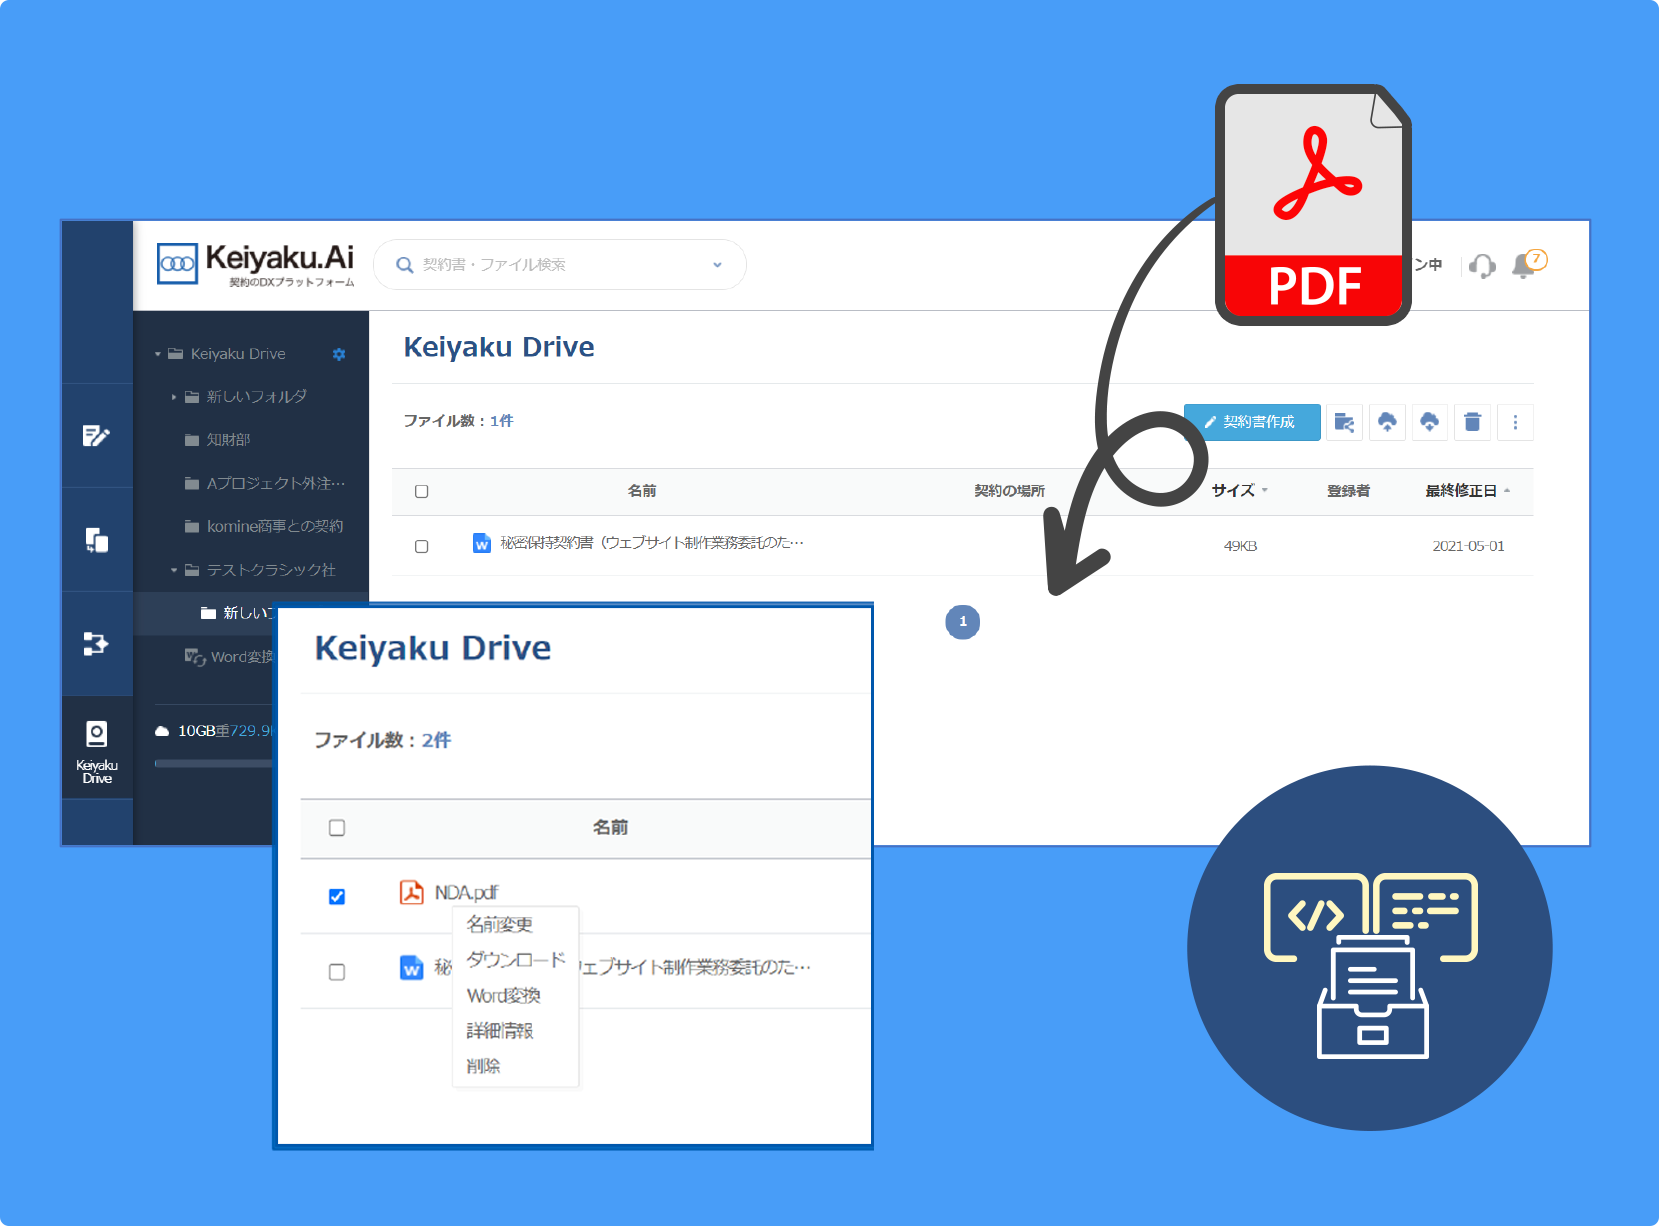Click the cloud storage icon beside 10GB
1659x1226 pixels.
click(162, 731)
